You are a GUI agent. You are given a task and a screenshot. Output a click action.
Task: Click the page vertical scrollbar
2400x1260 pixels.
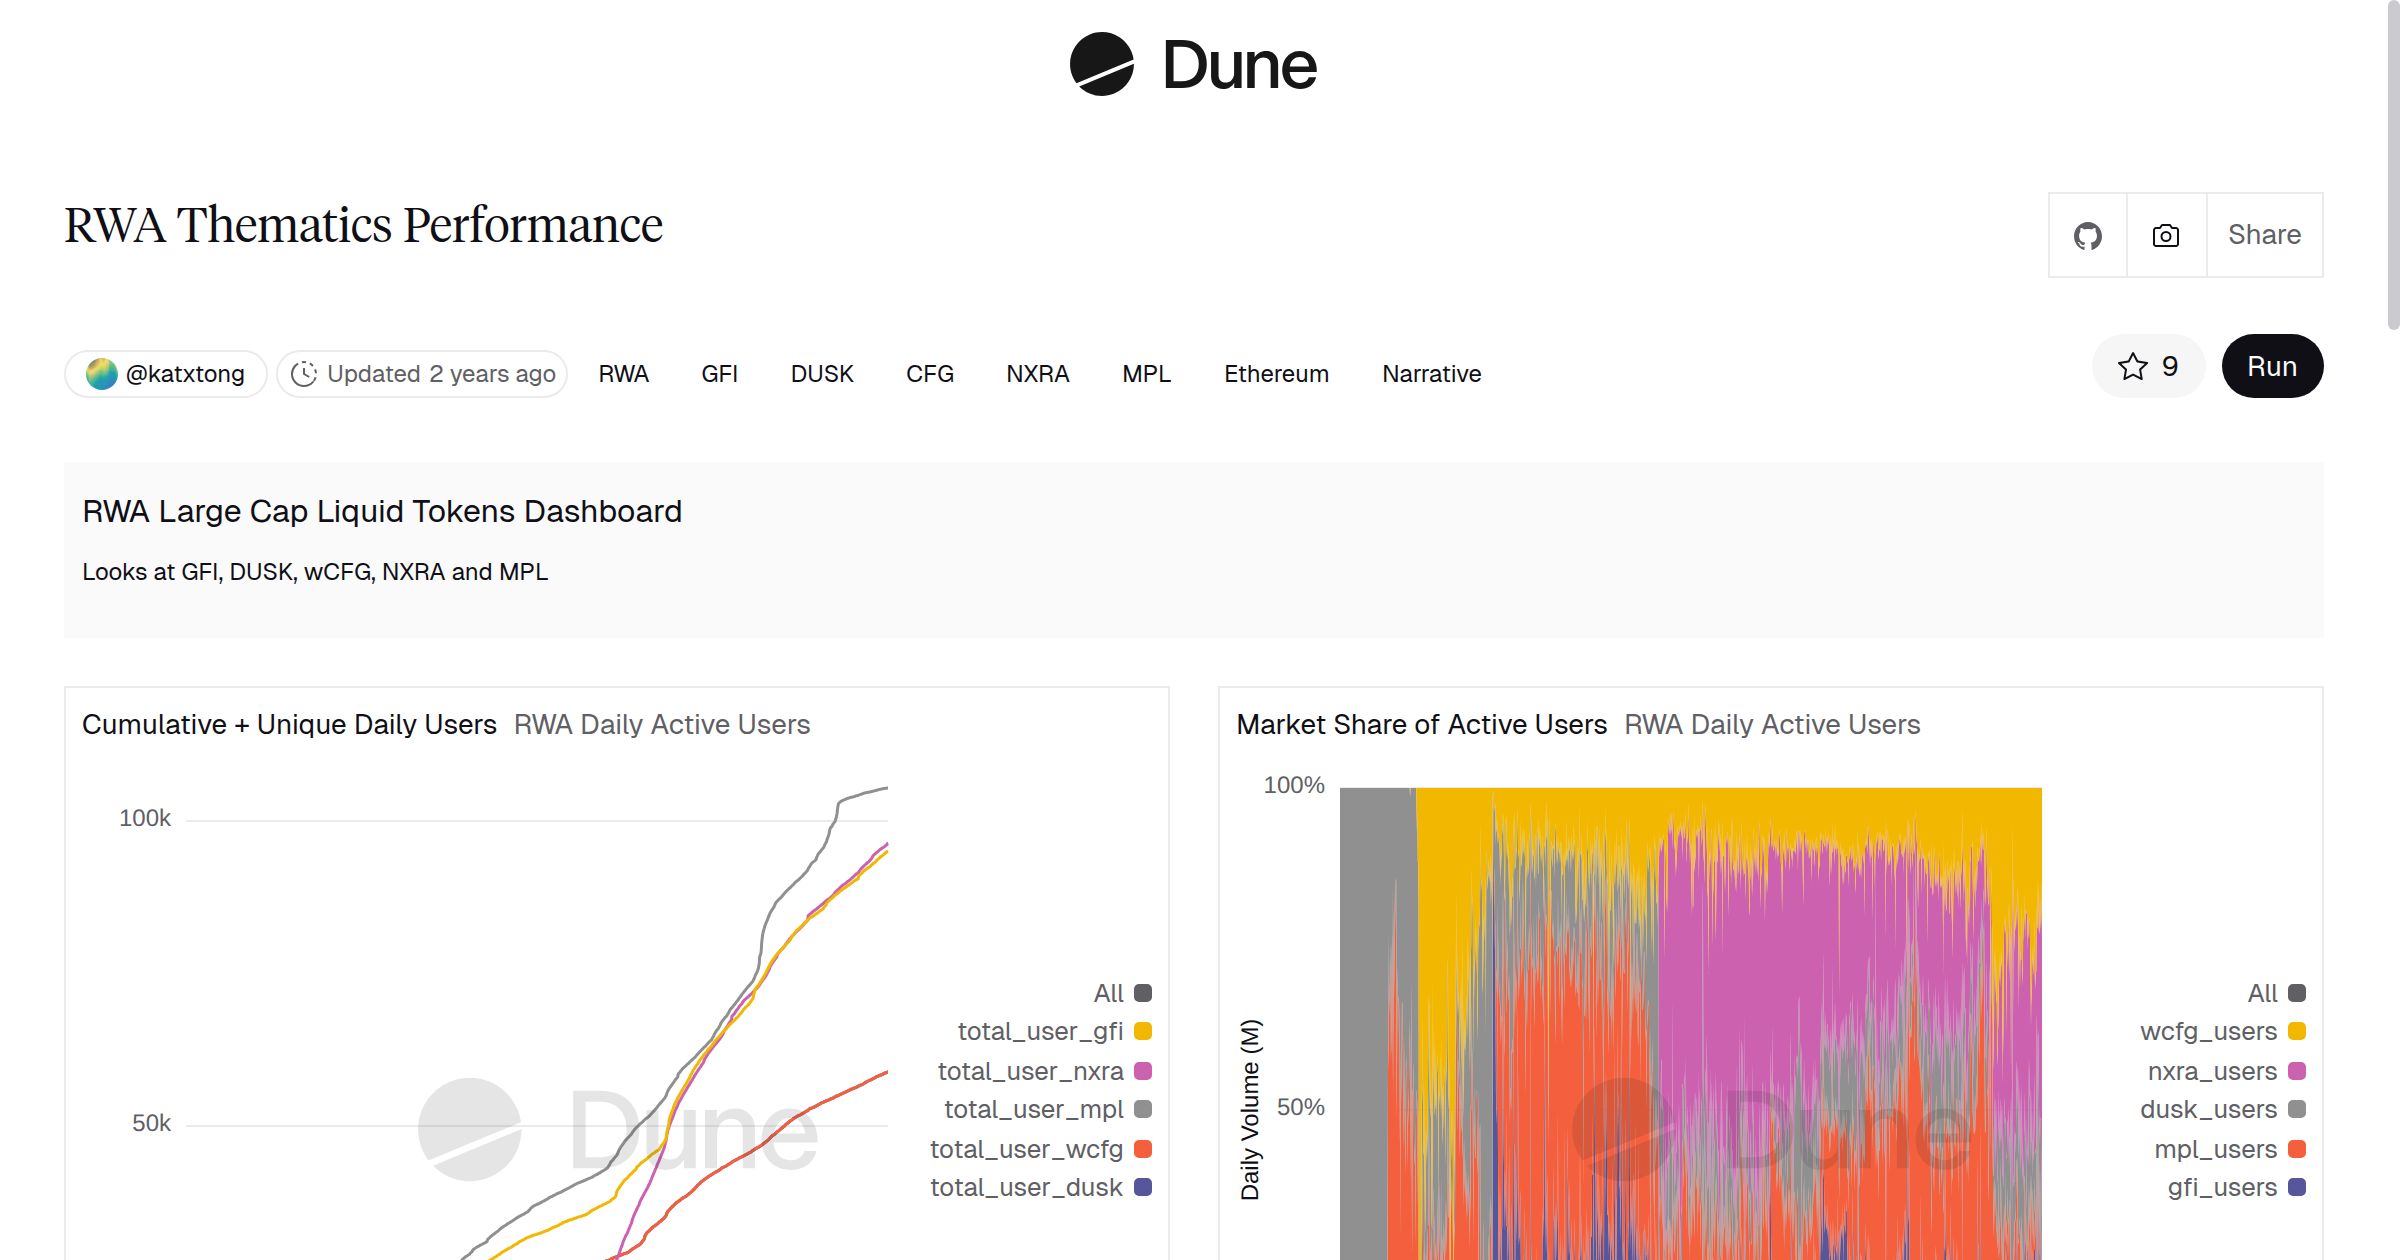pyautogui.click(x=2392, y=165)
